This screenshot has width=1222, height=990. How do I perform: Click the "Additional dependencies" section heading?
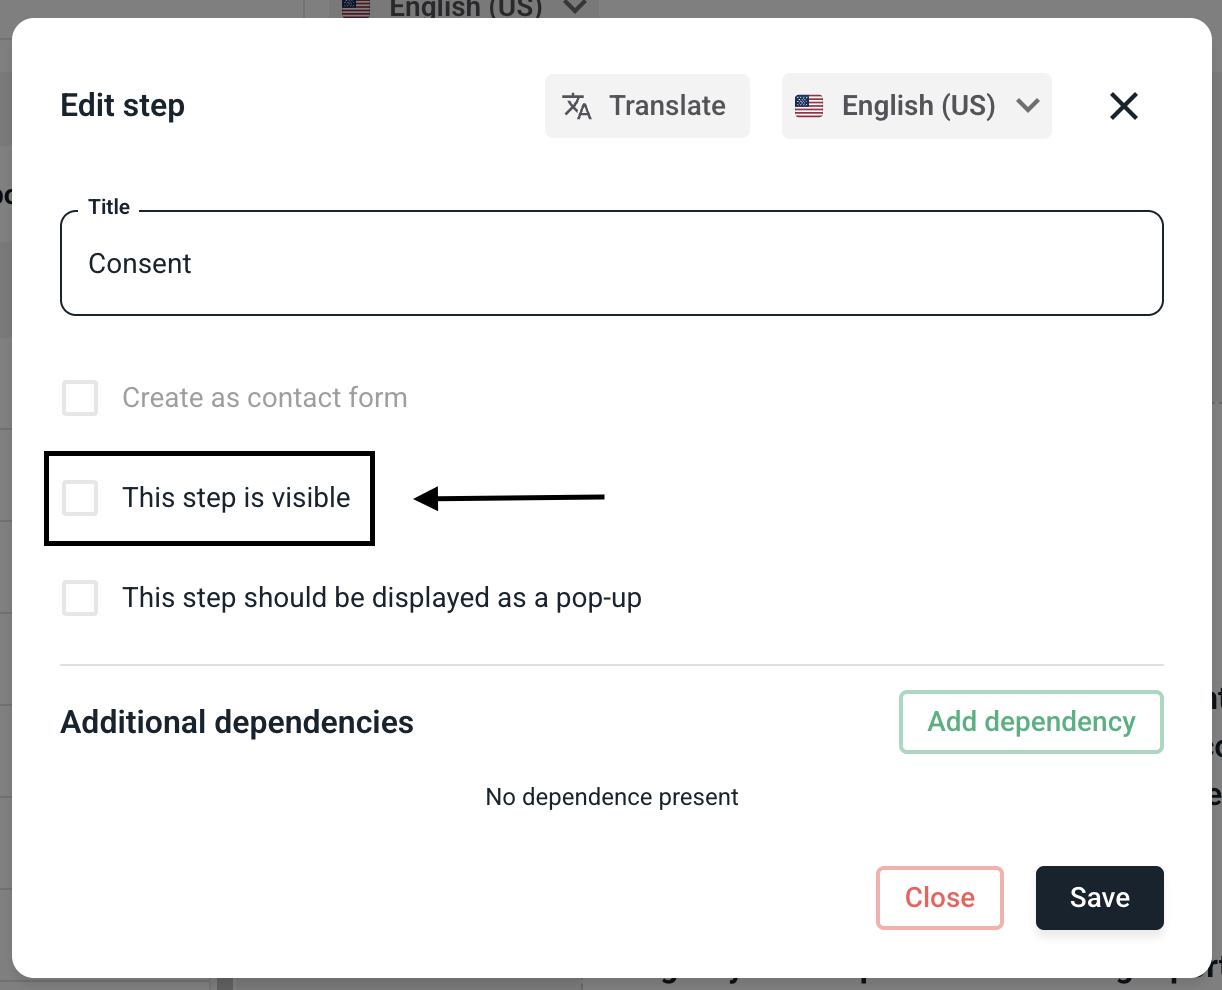[x=237, y=722]
